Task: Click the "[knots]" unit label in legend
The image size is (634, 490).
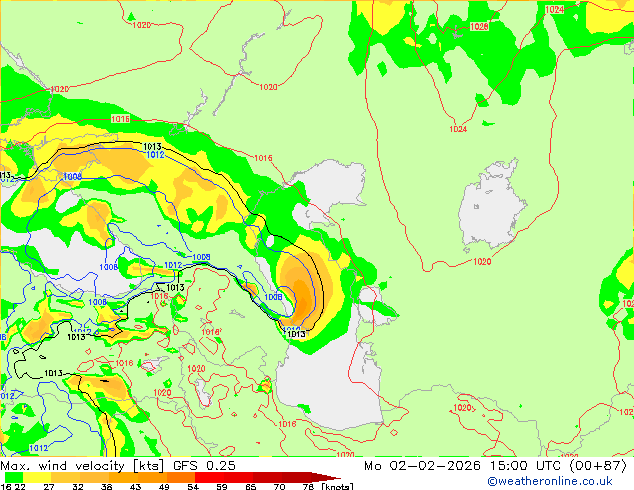Action: tap(338, 486)
